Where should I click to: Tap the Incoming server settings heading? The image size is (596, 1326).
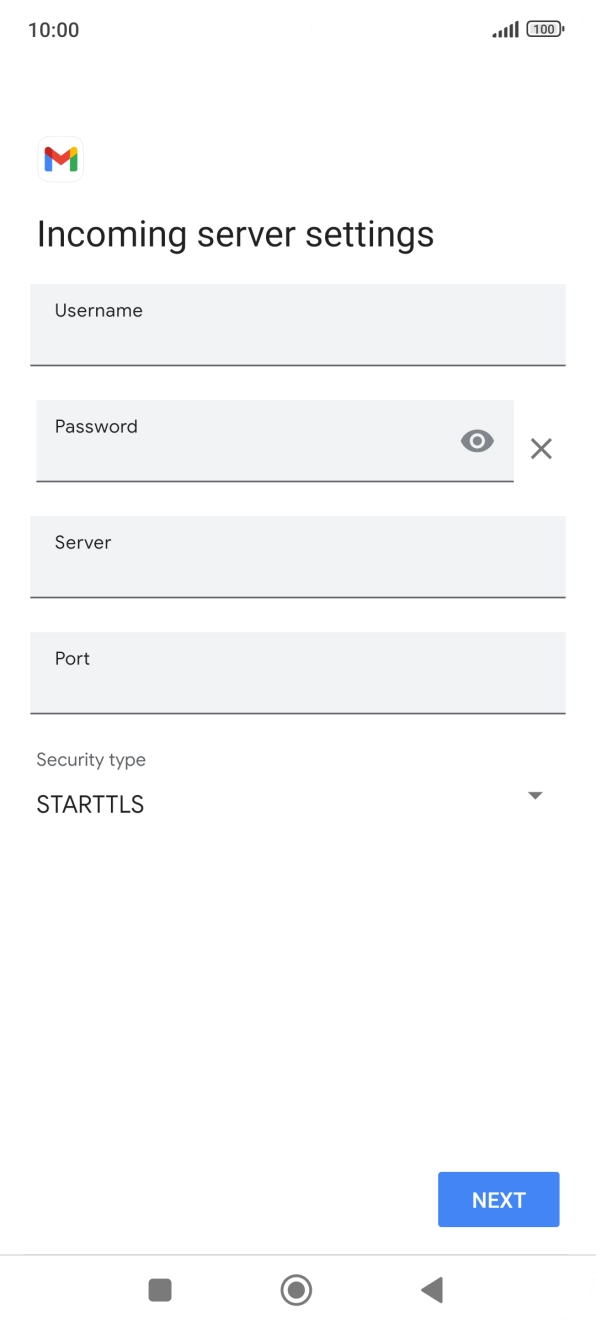coord(235,233)
